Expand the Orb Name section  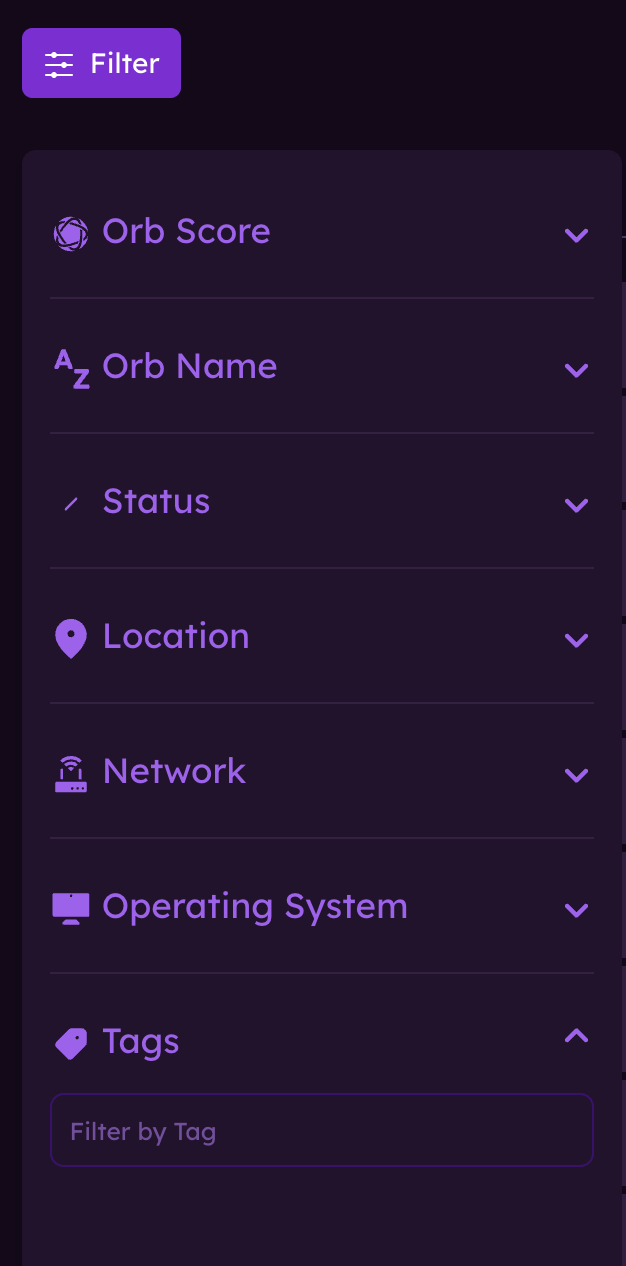click(x=577, y=371)
